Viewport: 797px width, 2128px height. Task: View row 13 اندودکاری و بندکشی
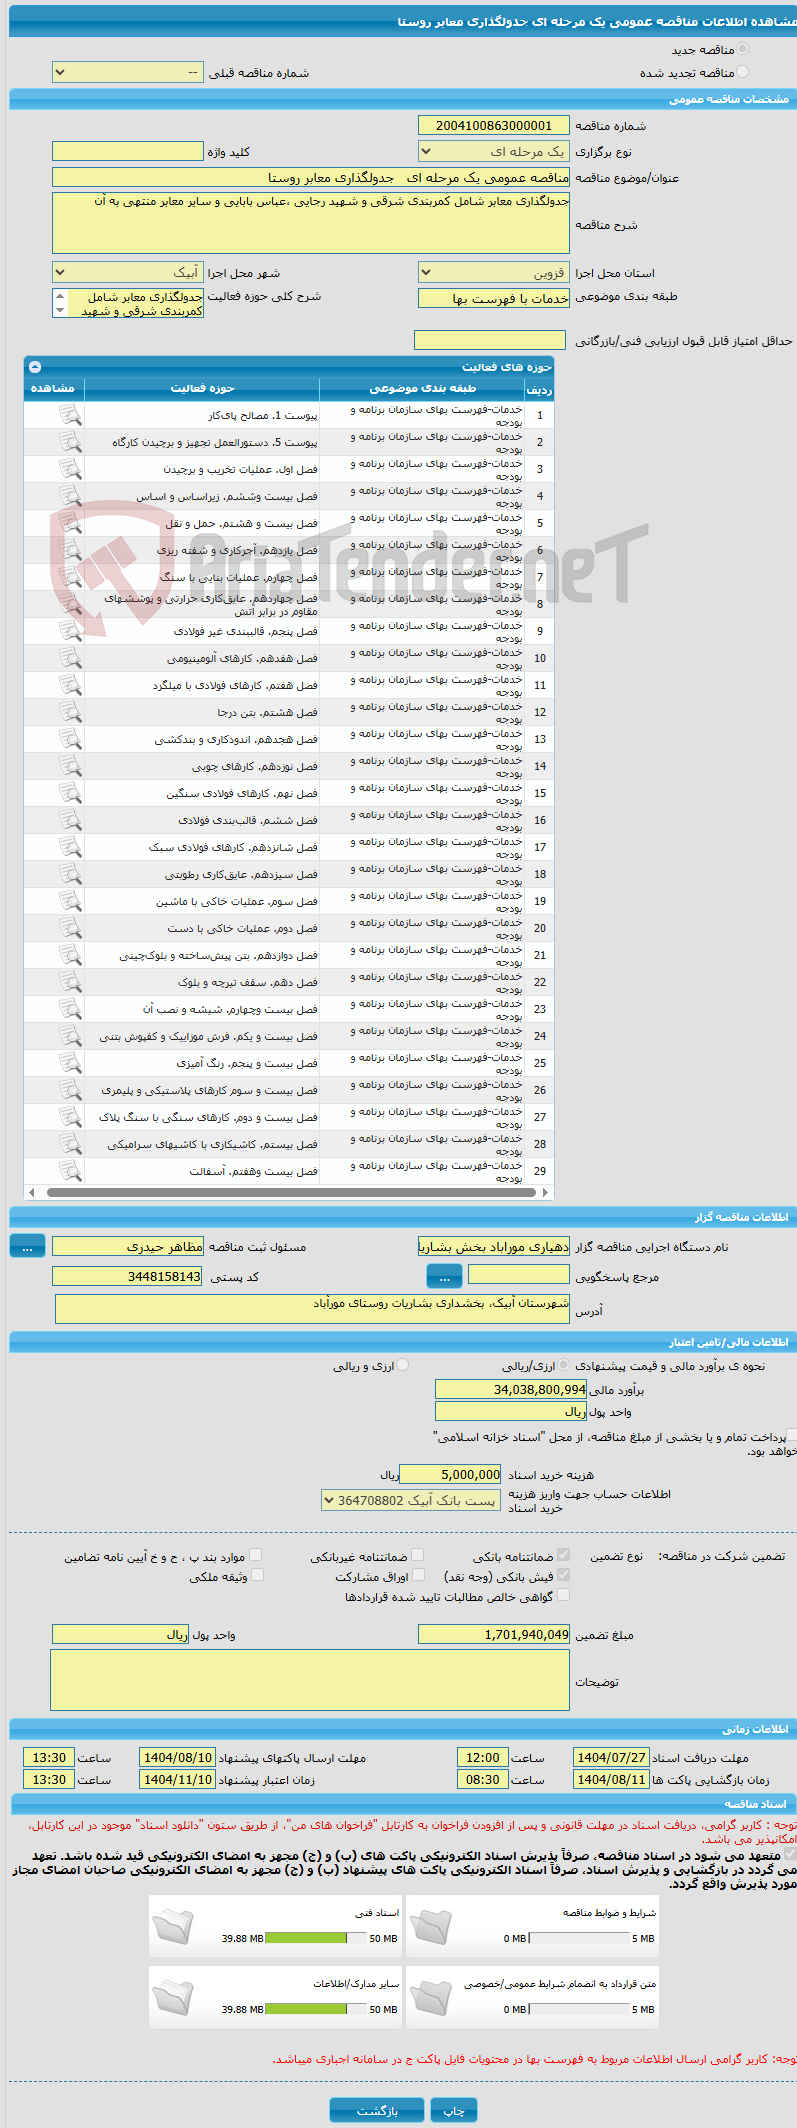tap(70, 739)
